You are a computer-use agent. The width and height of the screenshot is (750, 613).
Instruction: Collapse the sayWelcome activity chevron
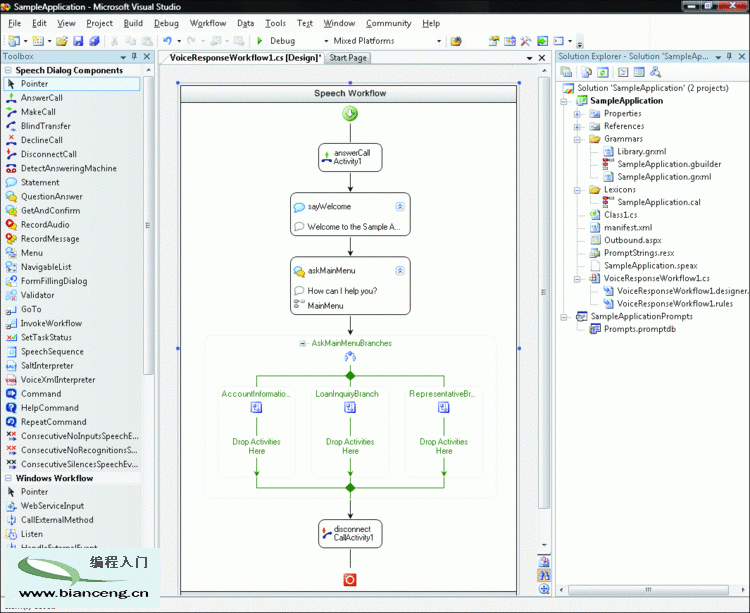coord(400,207)
